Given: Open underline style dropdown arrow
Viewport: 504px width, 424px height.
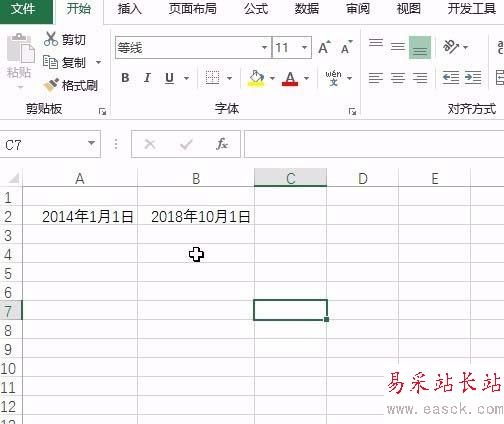Looking at the screenshot, I should 187,78.
